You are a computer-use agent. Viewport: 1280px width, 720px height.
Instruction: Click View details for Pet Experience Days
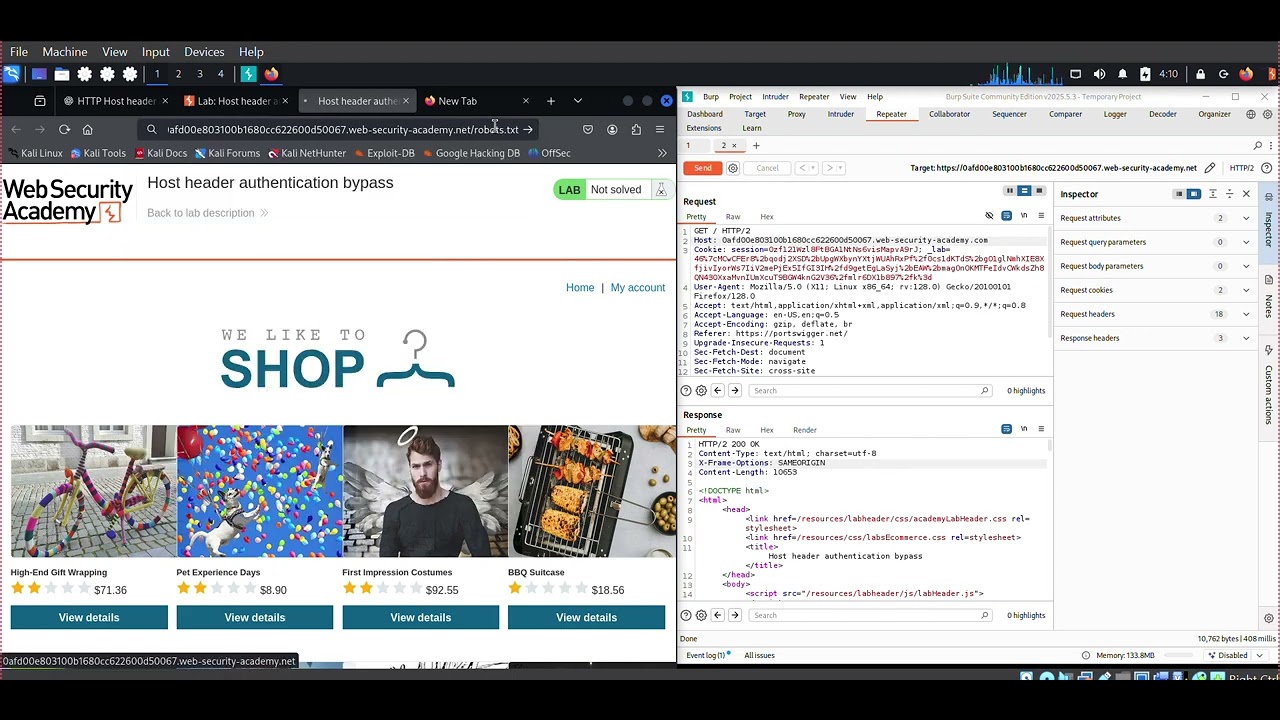(255, 618)
